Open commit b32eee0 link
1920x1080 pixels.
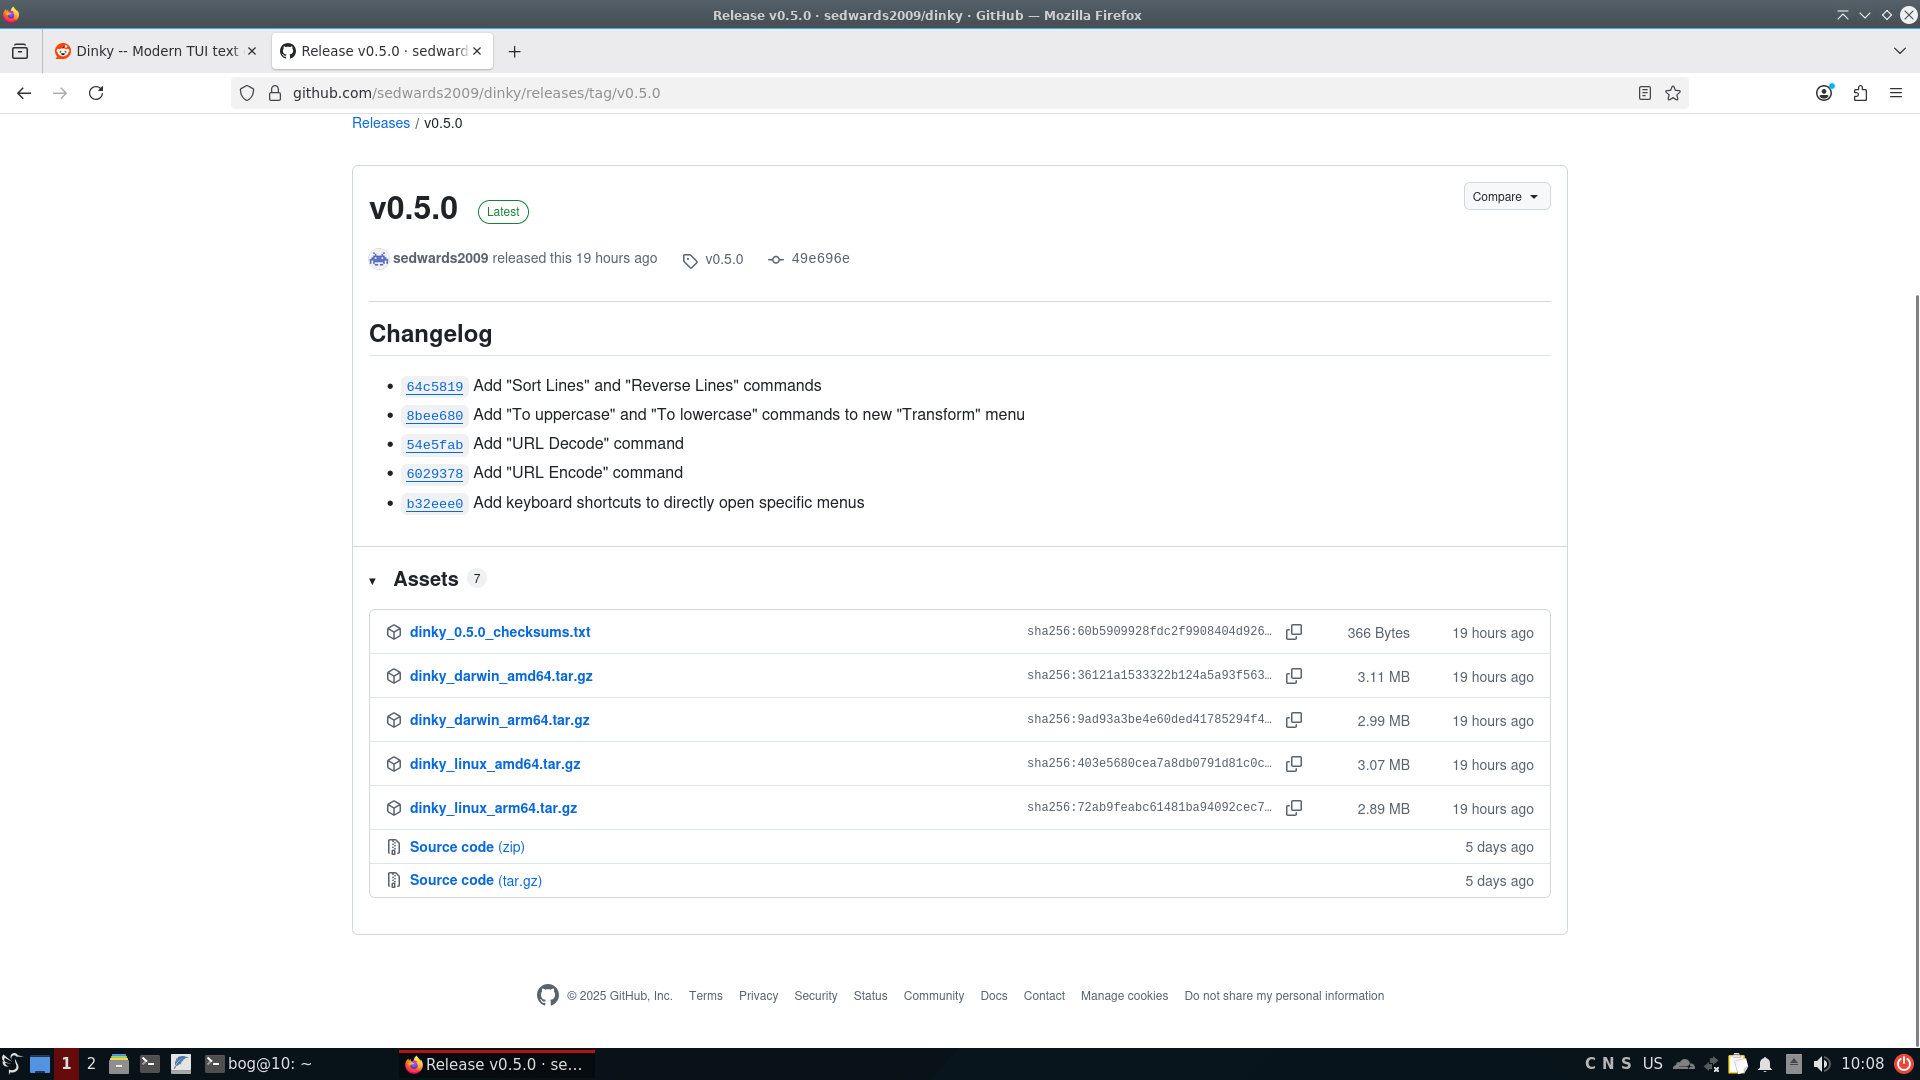coord(435,504)
